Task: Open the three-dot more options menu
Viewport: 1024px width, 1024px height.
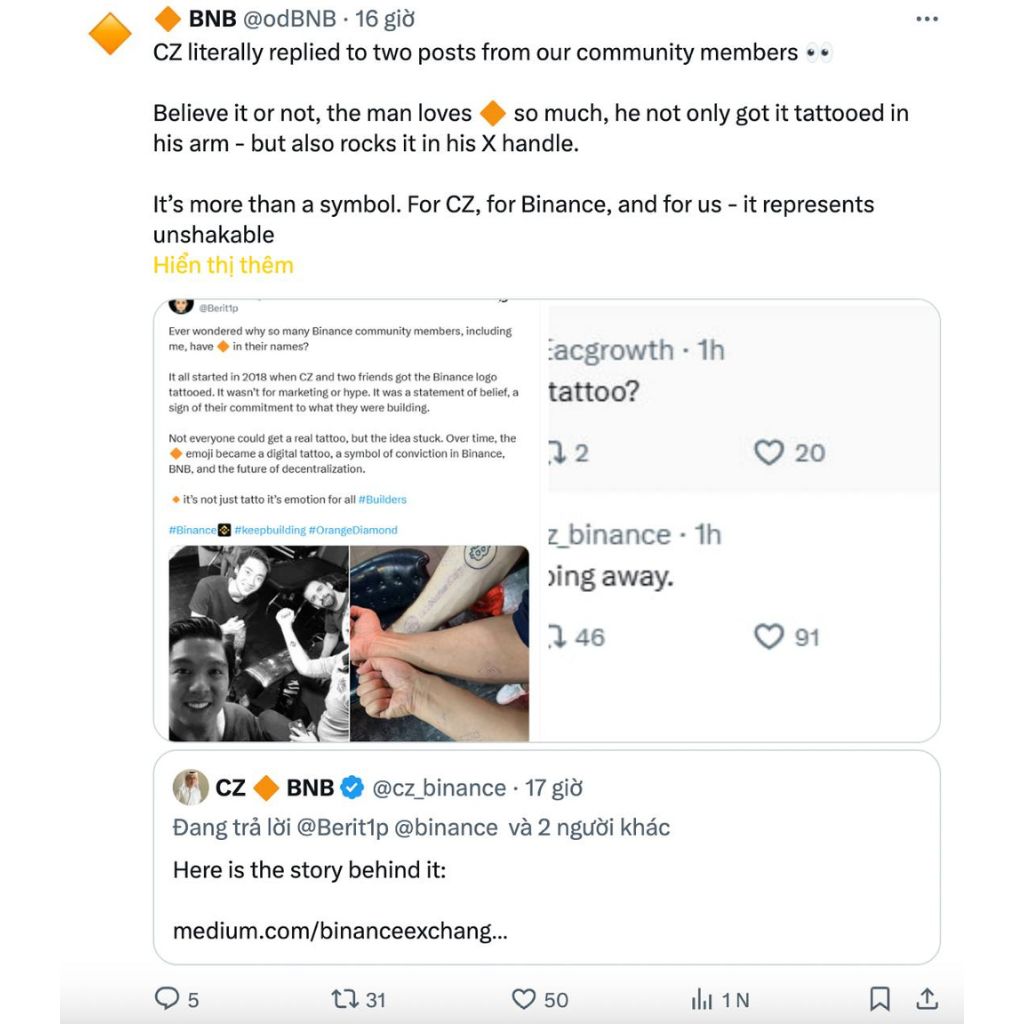Action: (927, 19)
